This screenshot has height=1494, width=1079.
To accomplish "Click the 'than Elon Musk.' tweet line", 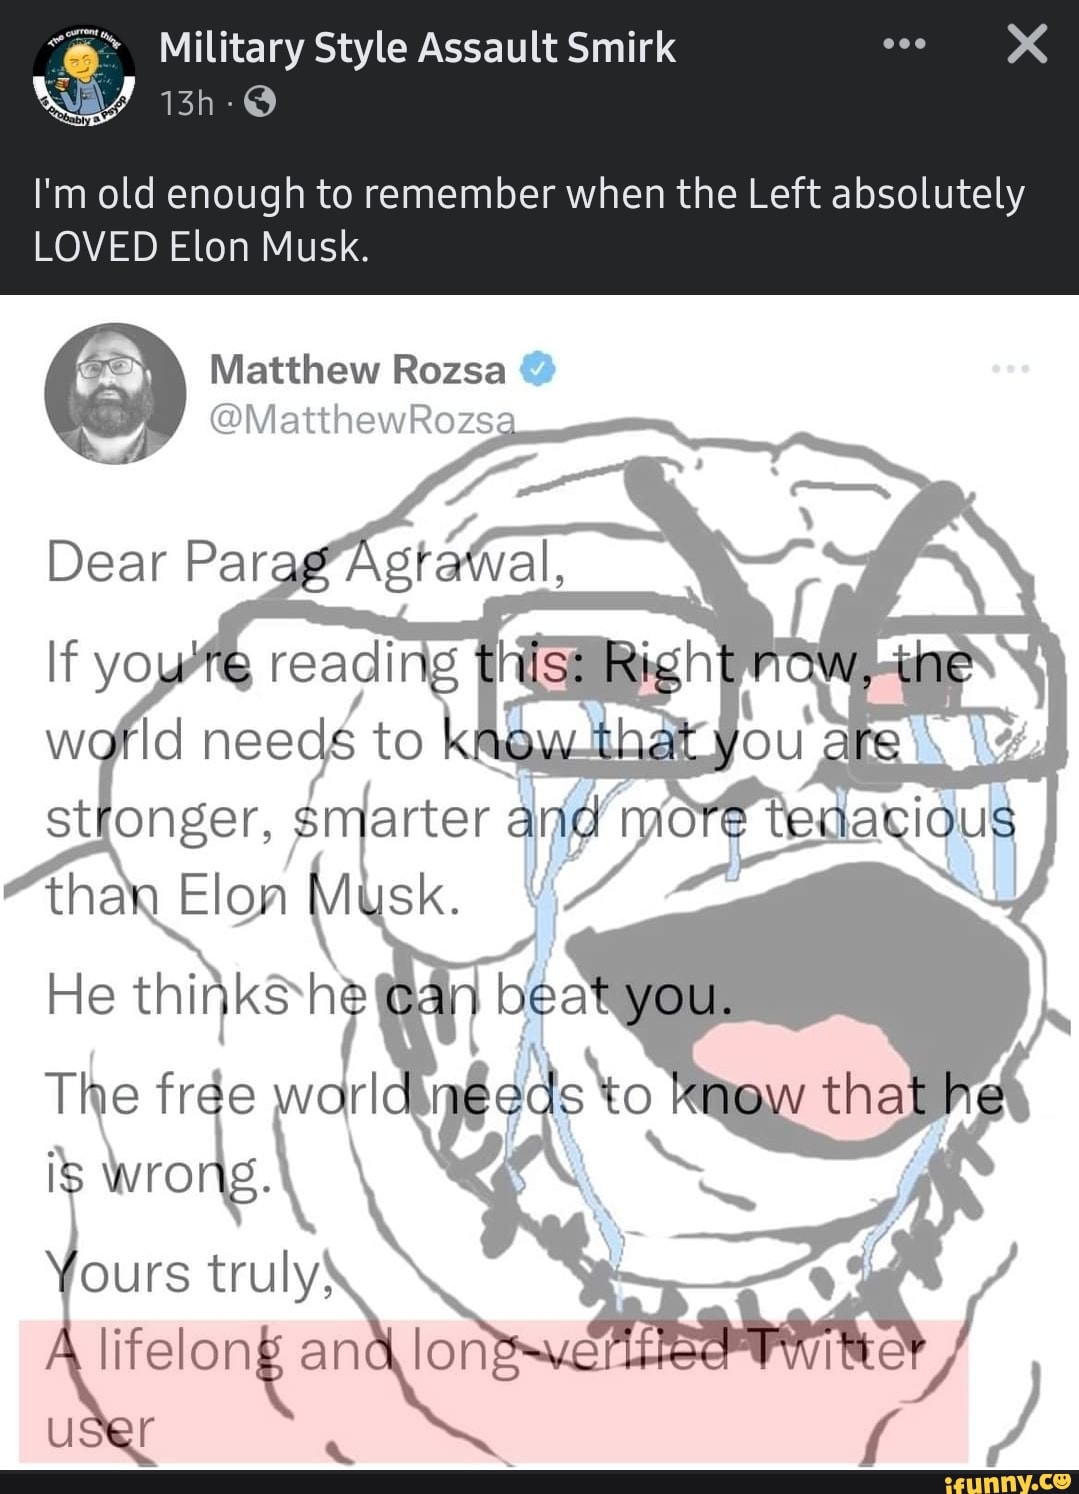I will tap(253, 894).
